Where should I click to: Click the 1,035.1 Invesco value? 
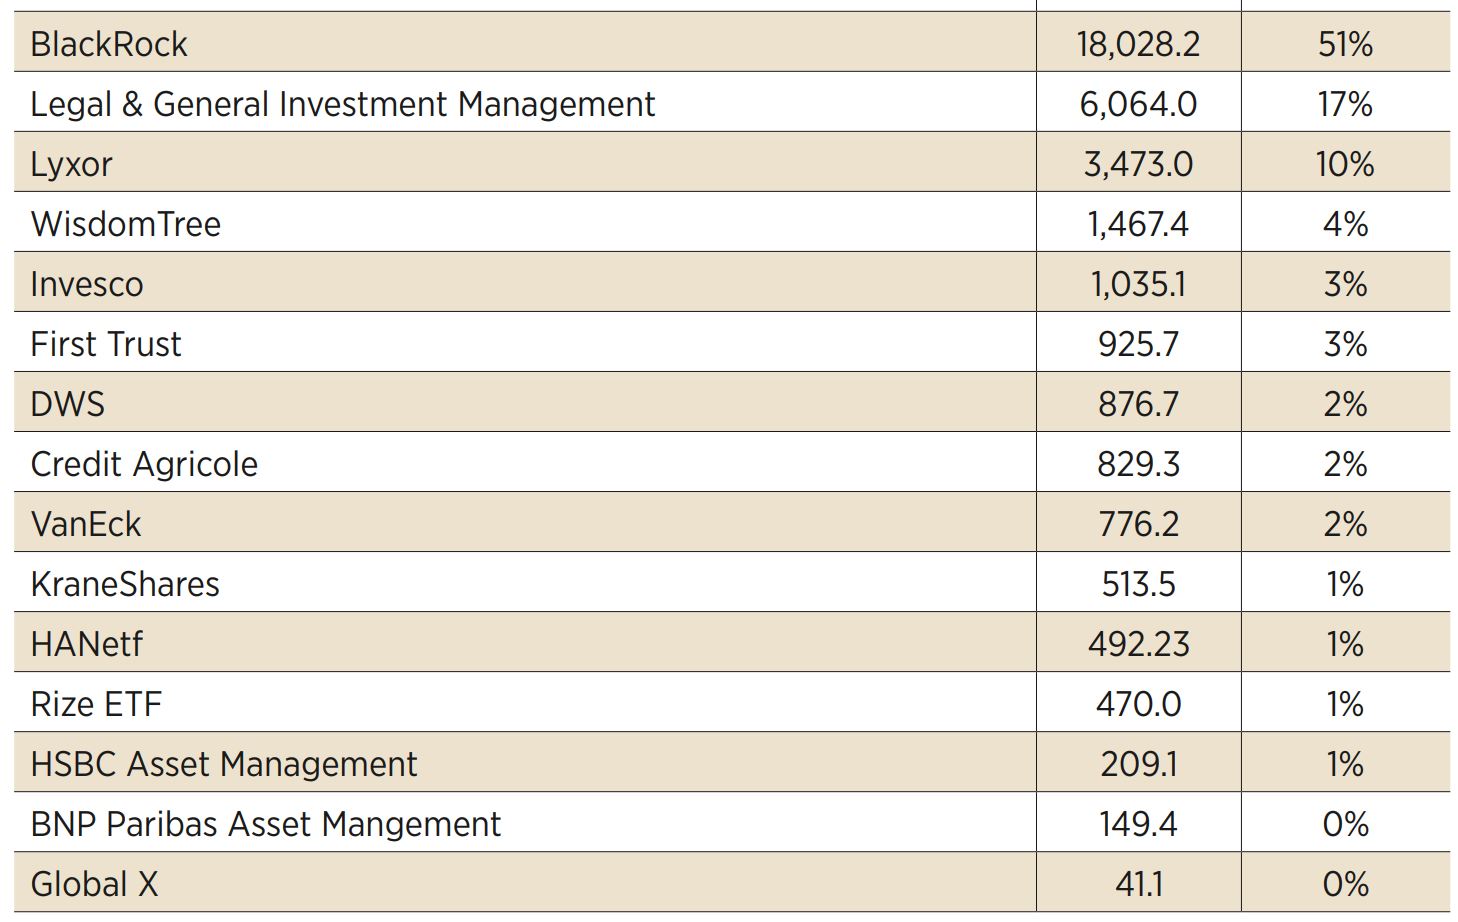pyautogui.click(x=1138, y=284)
